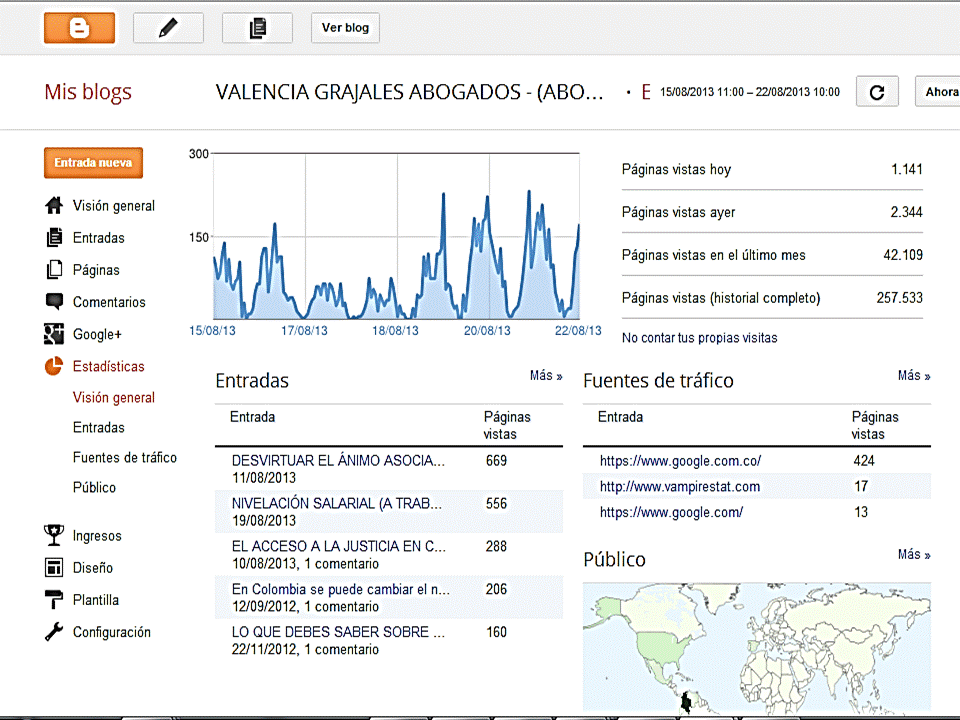
Task: Open post LO QUE DEBES SABER SOBRE ...
Action: tap(338, 632)
